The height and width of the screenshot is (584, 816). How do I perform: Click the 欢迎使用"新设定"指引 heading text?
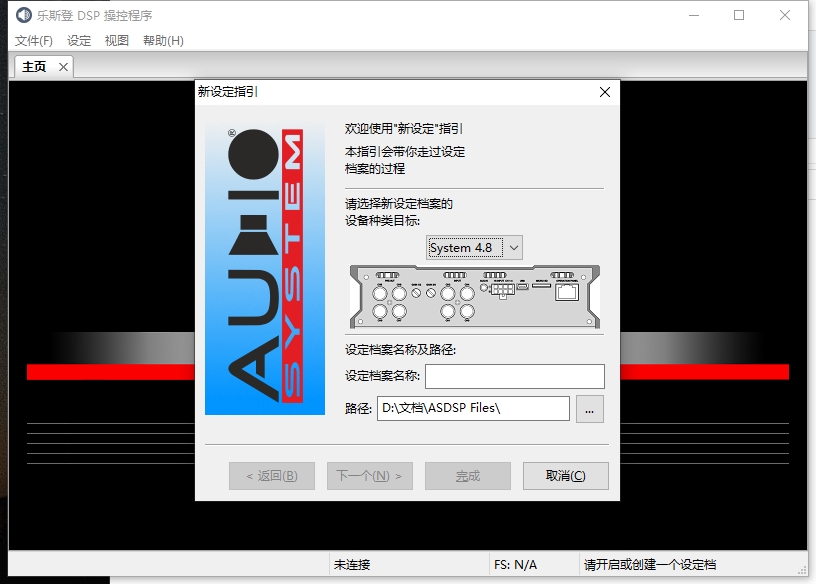[404, 129]
